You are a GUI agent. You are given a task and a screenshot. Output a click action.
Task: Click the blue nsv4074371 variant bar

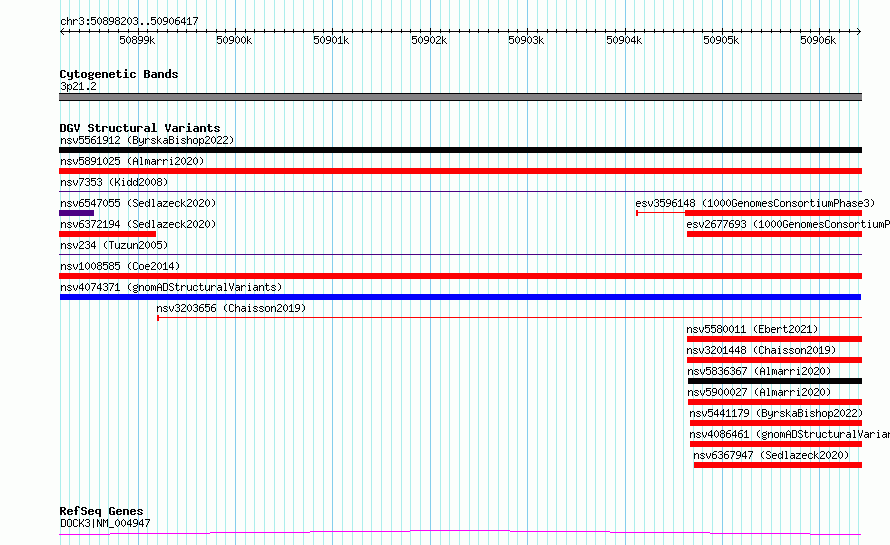tap(460, 297)
